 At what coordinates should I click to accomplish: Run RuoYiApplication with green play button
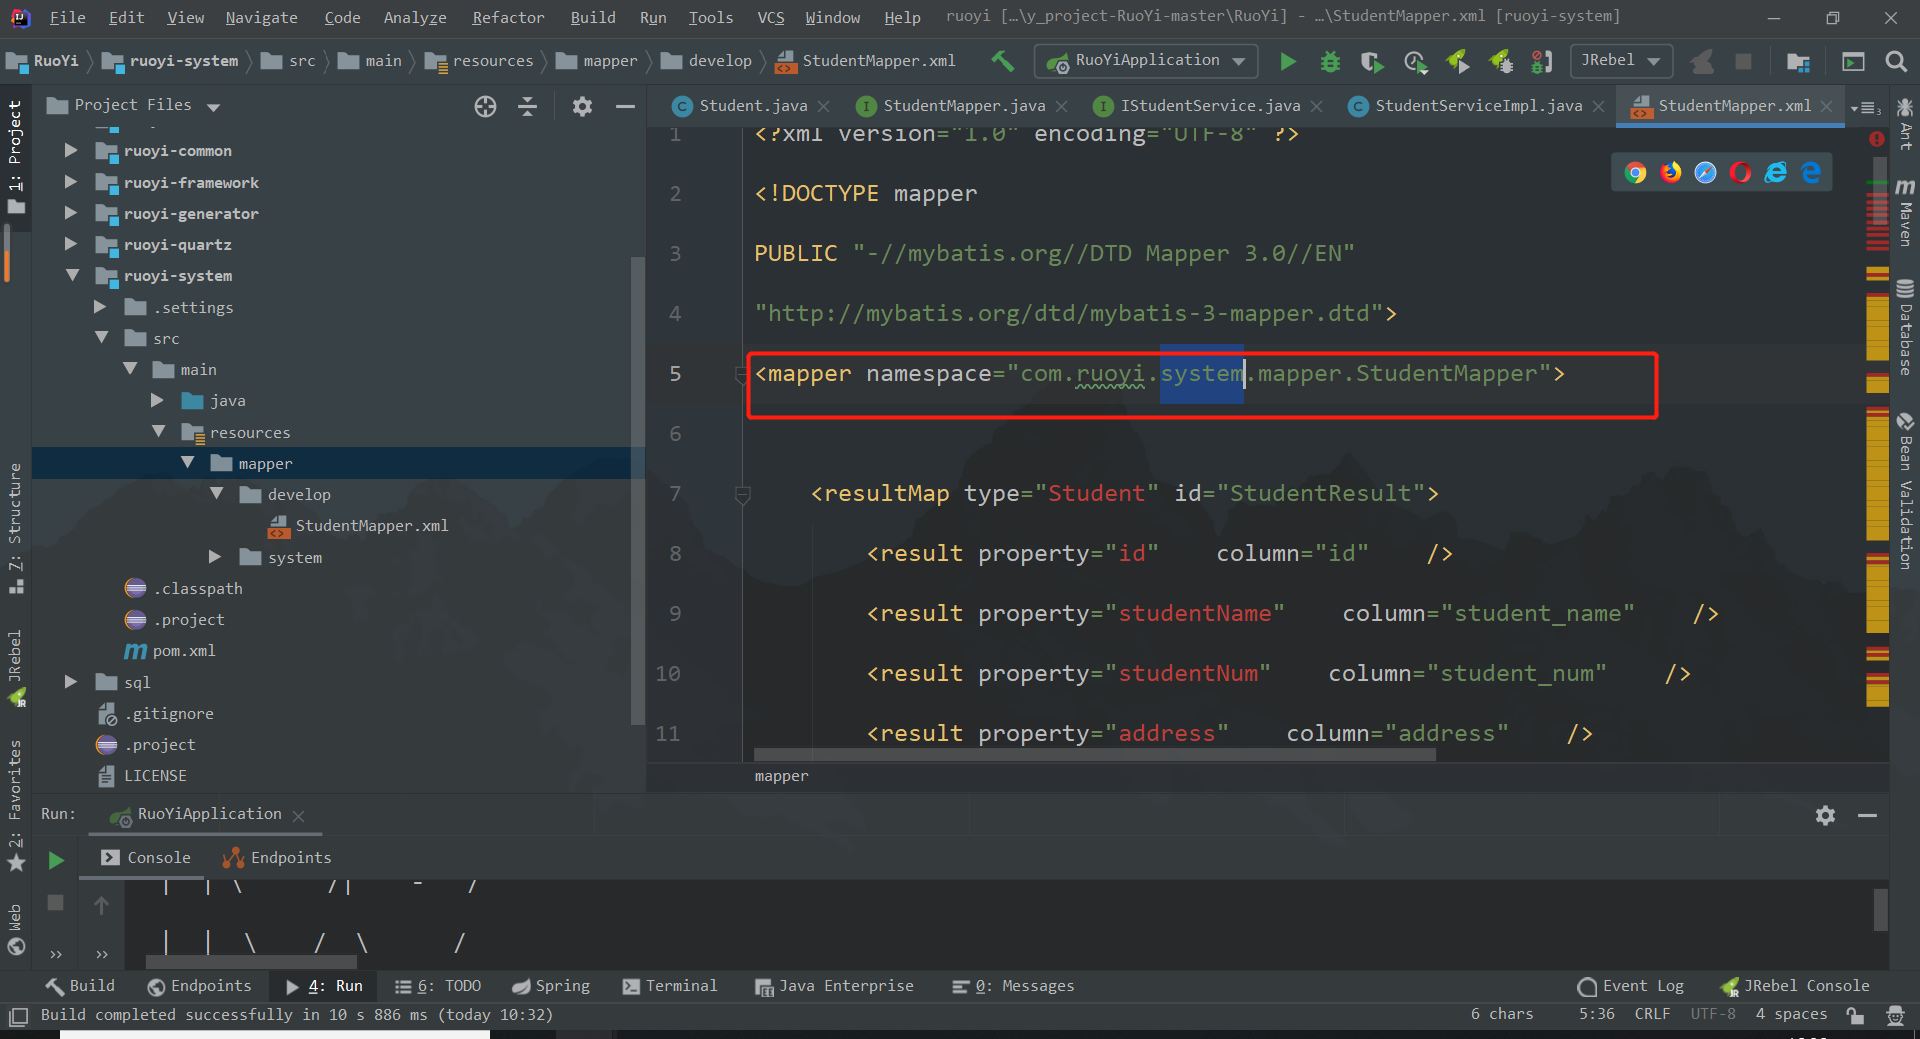[x=1288, y=62]
